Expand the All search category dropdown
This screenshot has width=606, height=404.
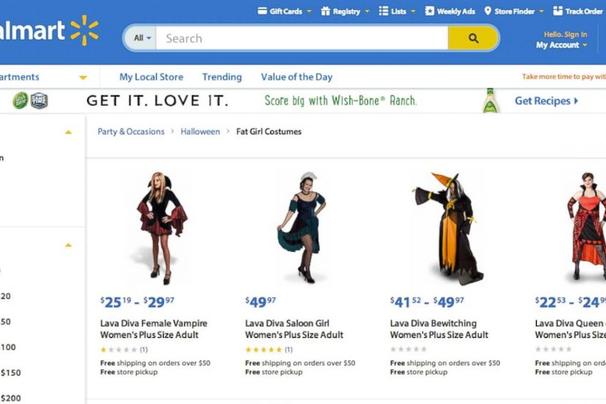(x=143, y=39)
